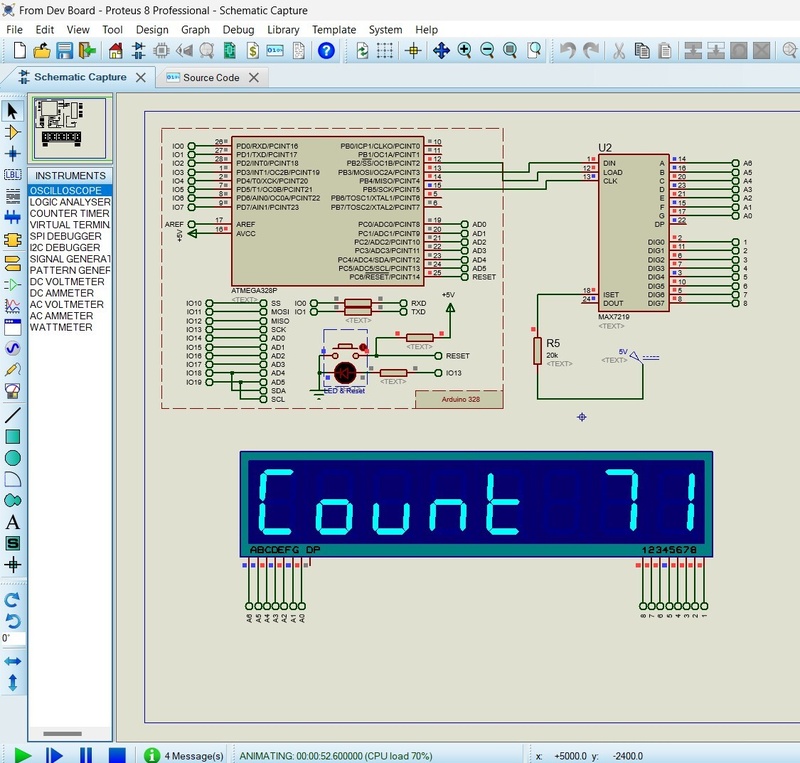800x763 pixels.
Task: Close the Source Code tab
Action: pos(254,78)
